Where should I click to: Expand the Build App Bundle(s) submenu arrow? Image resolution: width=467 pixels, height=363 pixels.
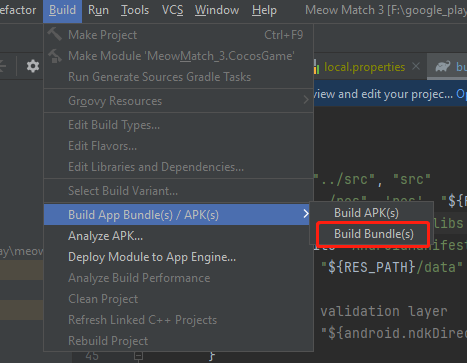[x=306, y=214]
